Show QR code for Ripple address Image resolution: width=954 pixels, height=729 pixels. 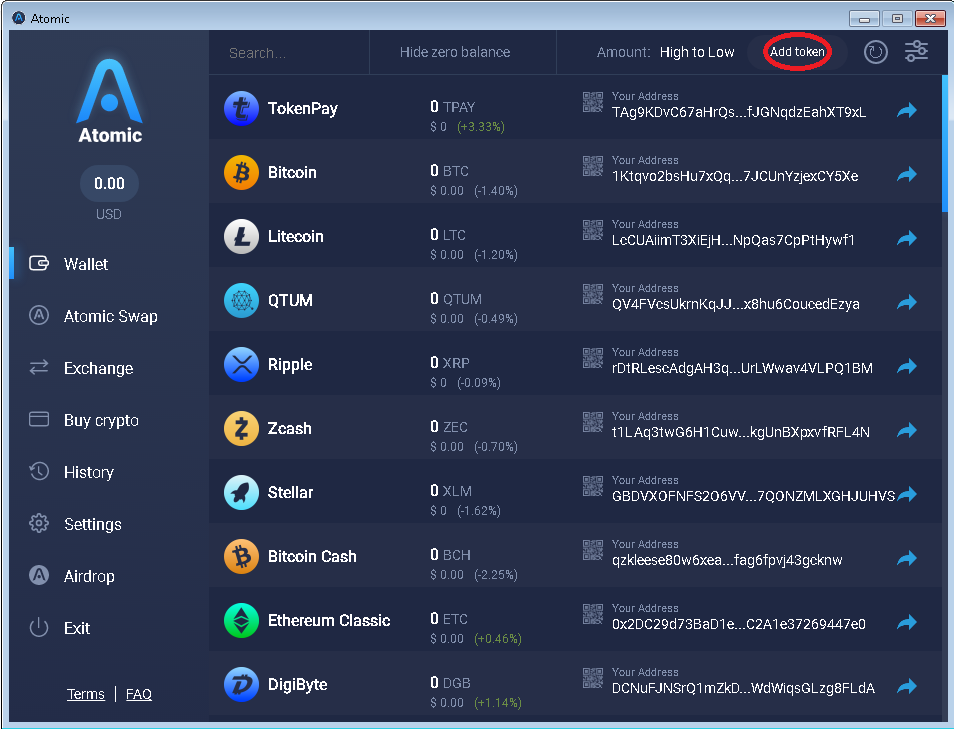point(593,358)
